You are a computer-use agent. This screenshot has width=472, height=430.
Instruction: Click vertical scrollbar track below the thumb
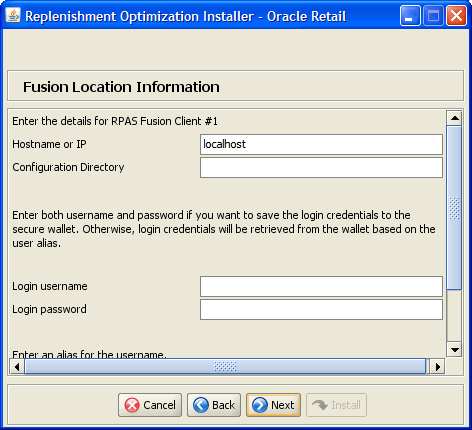455,316
